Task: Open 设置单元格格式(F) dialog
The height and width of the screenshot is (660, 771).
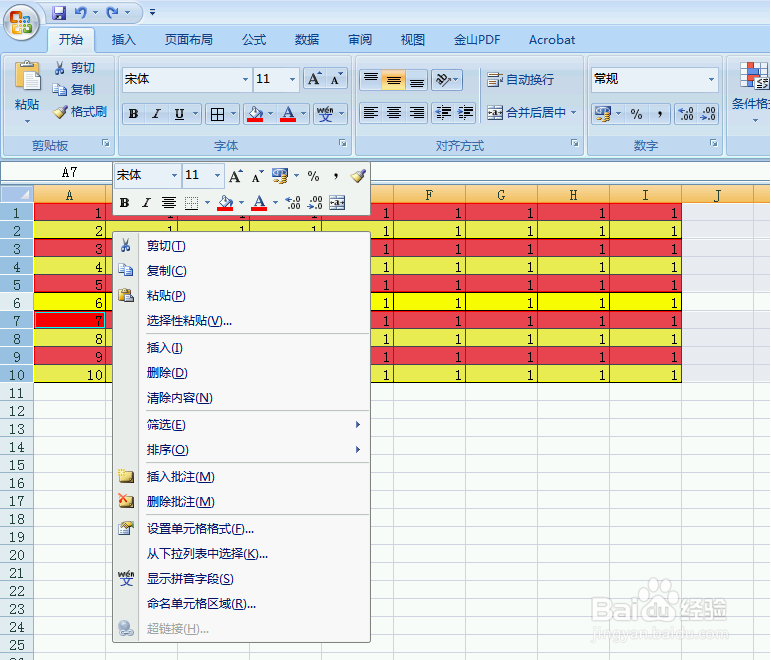Action: [241, 529]
